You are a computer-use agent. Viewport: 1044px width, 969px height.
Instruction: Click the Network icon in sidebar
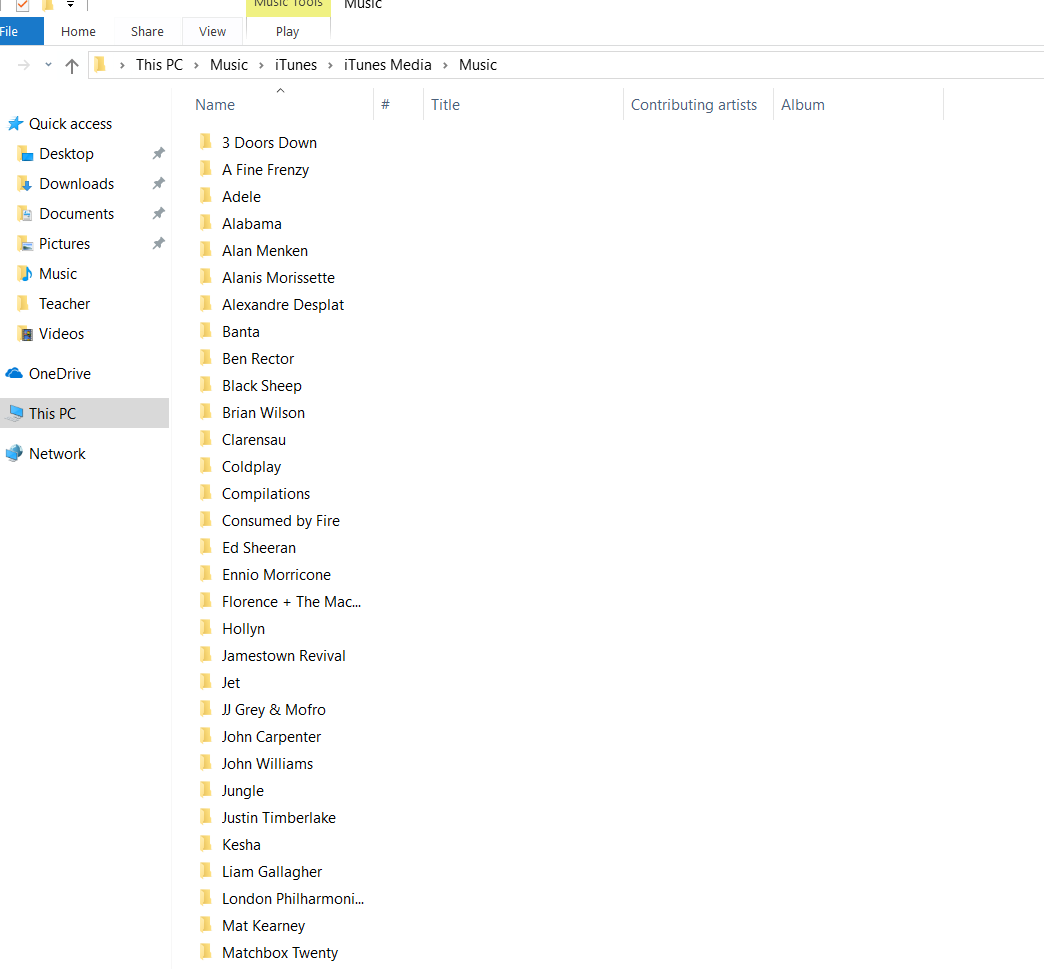point(14,454)
